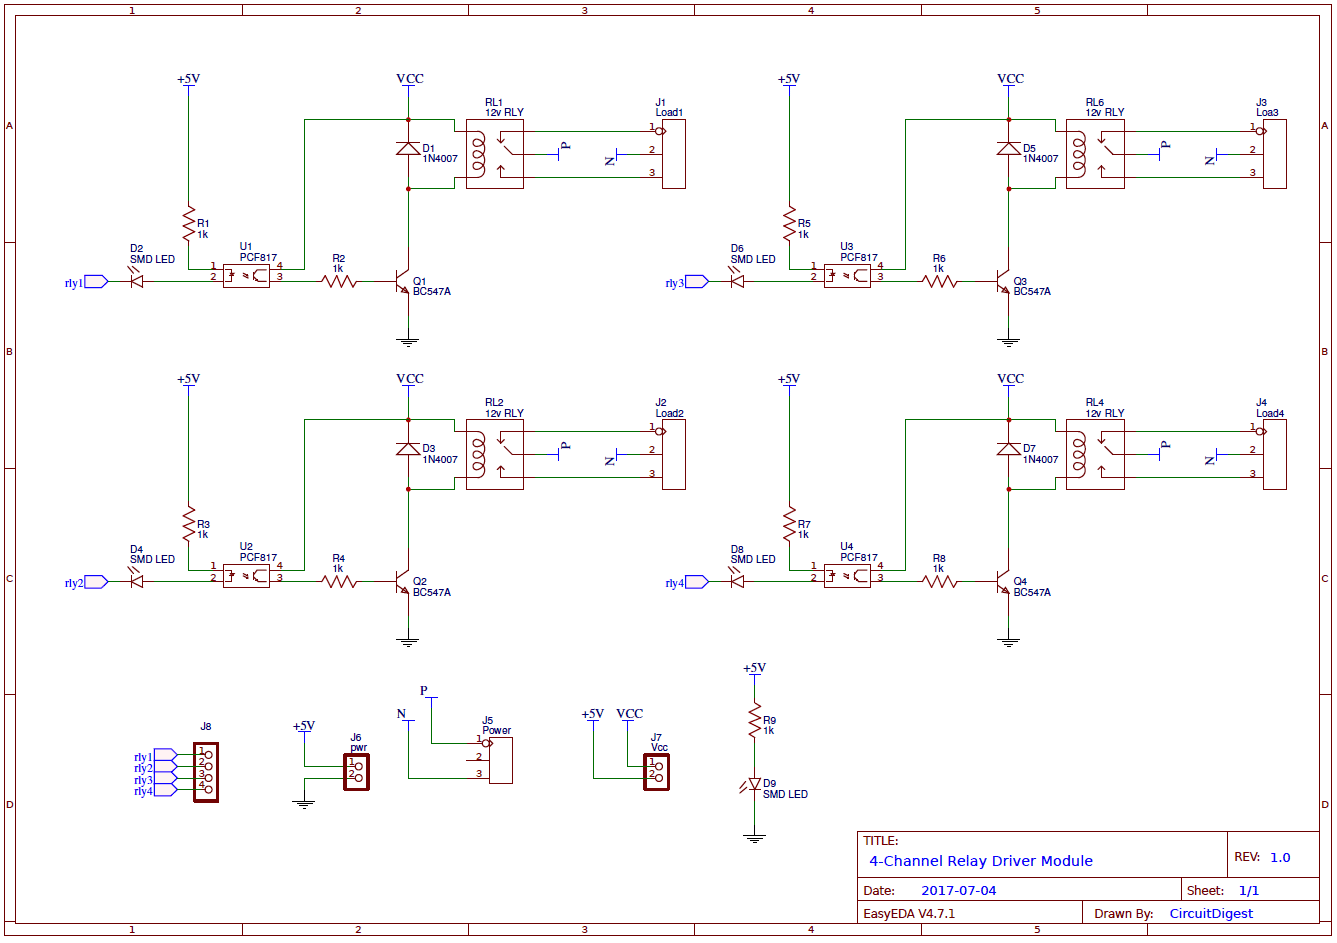Click the ground symbol below Q2

[x=407, y=643]
